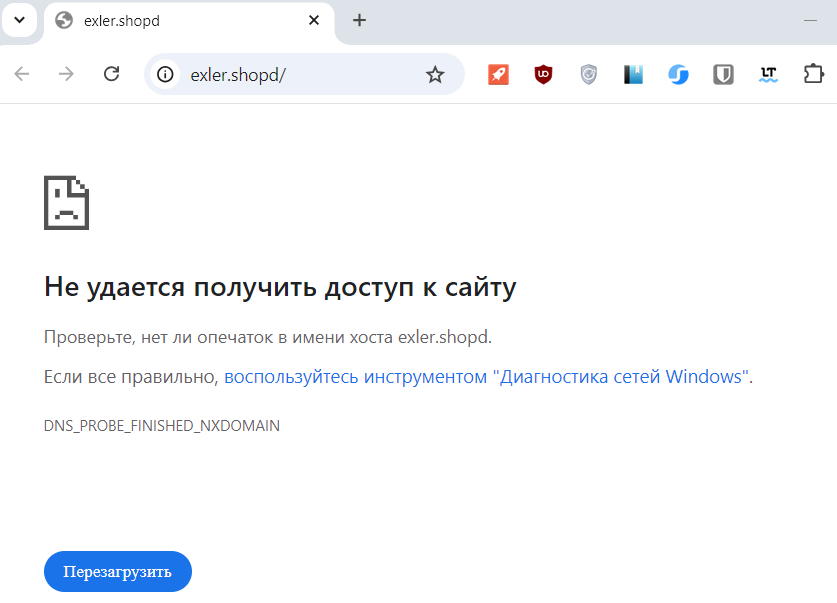Click the forward navigation arrow
This screenshot has width=837, height=603.
pyautogui.click(x=67, y=74)
